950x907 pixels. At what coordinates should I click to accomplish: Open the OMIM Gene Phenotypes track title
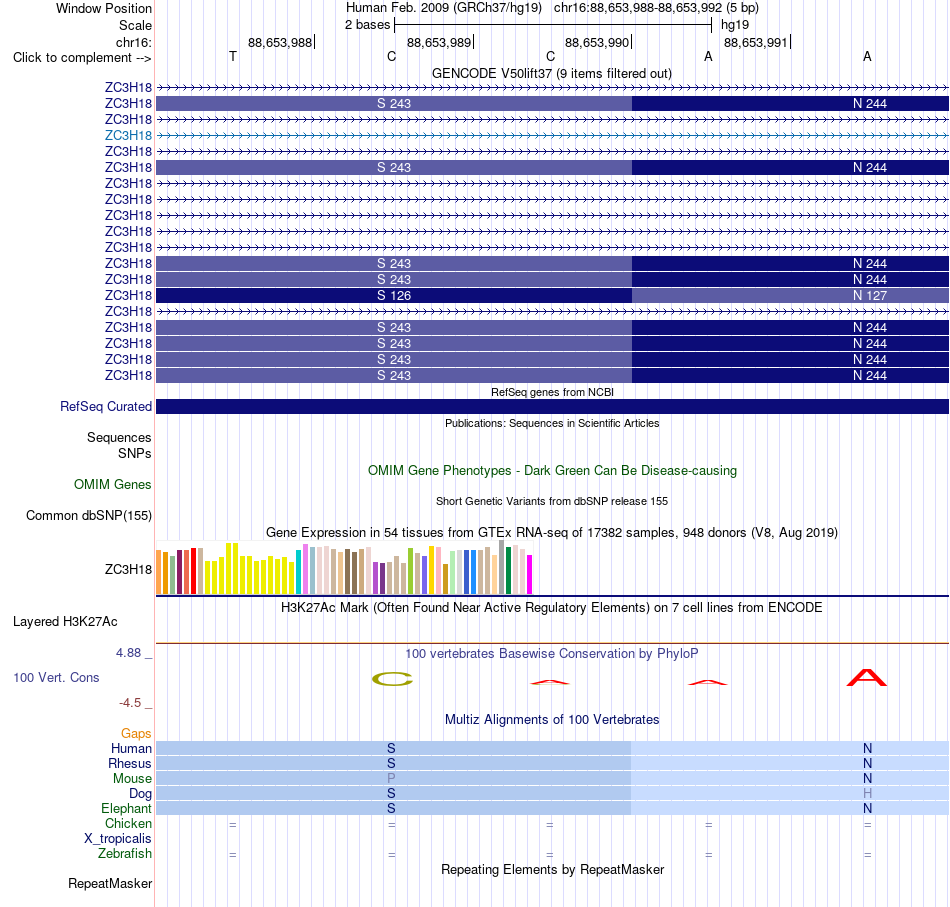point(552,471)
